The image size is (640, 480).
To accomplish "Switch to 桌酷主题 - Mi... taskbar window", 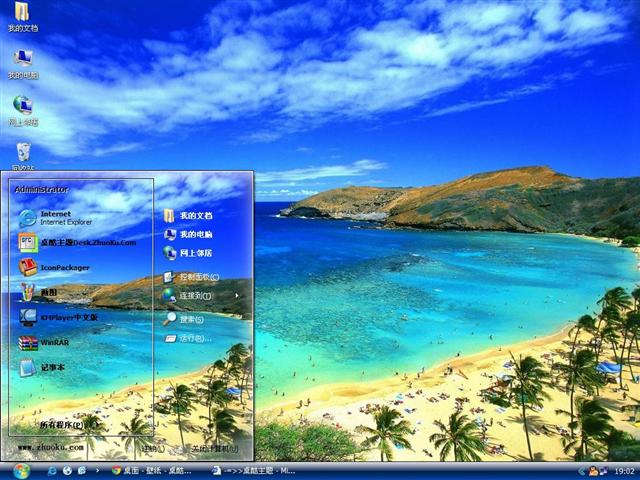I will pyautogui.click(x=254, y=471).
